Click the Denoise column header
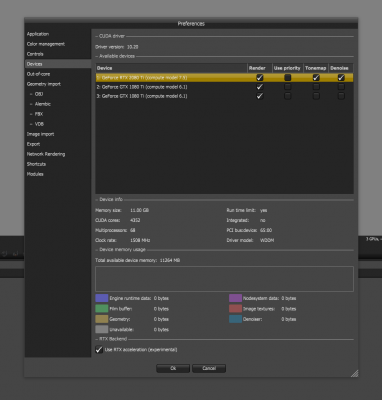The height and width of the screenshot is (400, 382). (x=341, y=68)
